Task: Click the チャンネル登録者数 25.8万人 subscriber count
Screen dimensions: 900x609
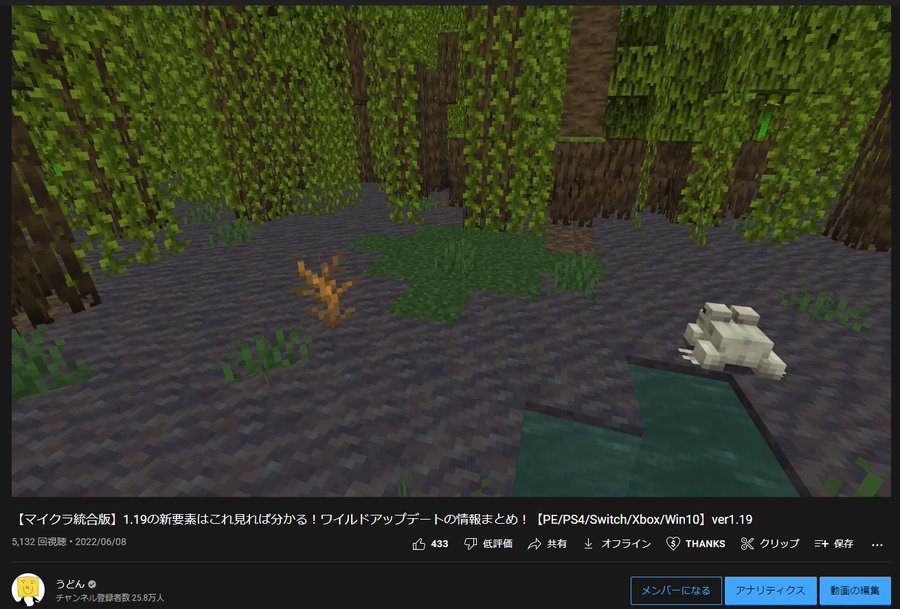Action: [110, 598]
